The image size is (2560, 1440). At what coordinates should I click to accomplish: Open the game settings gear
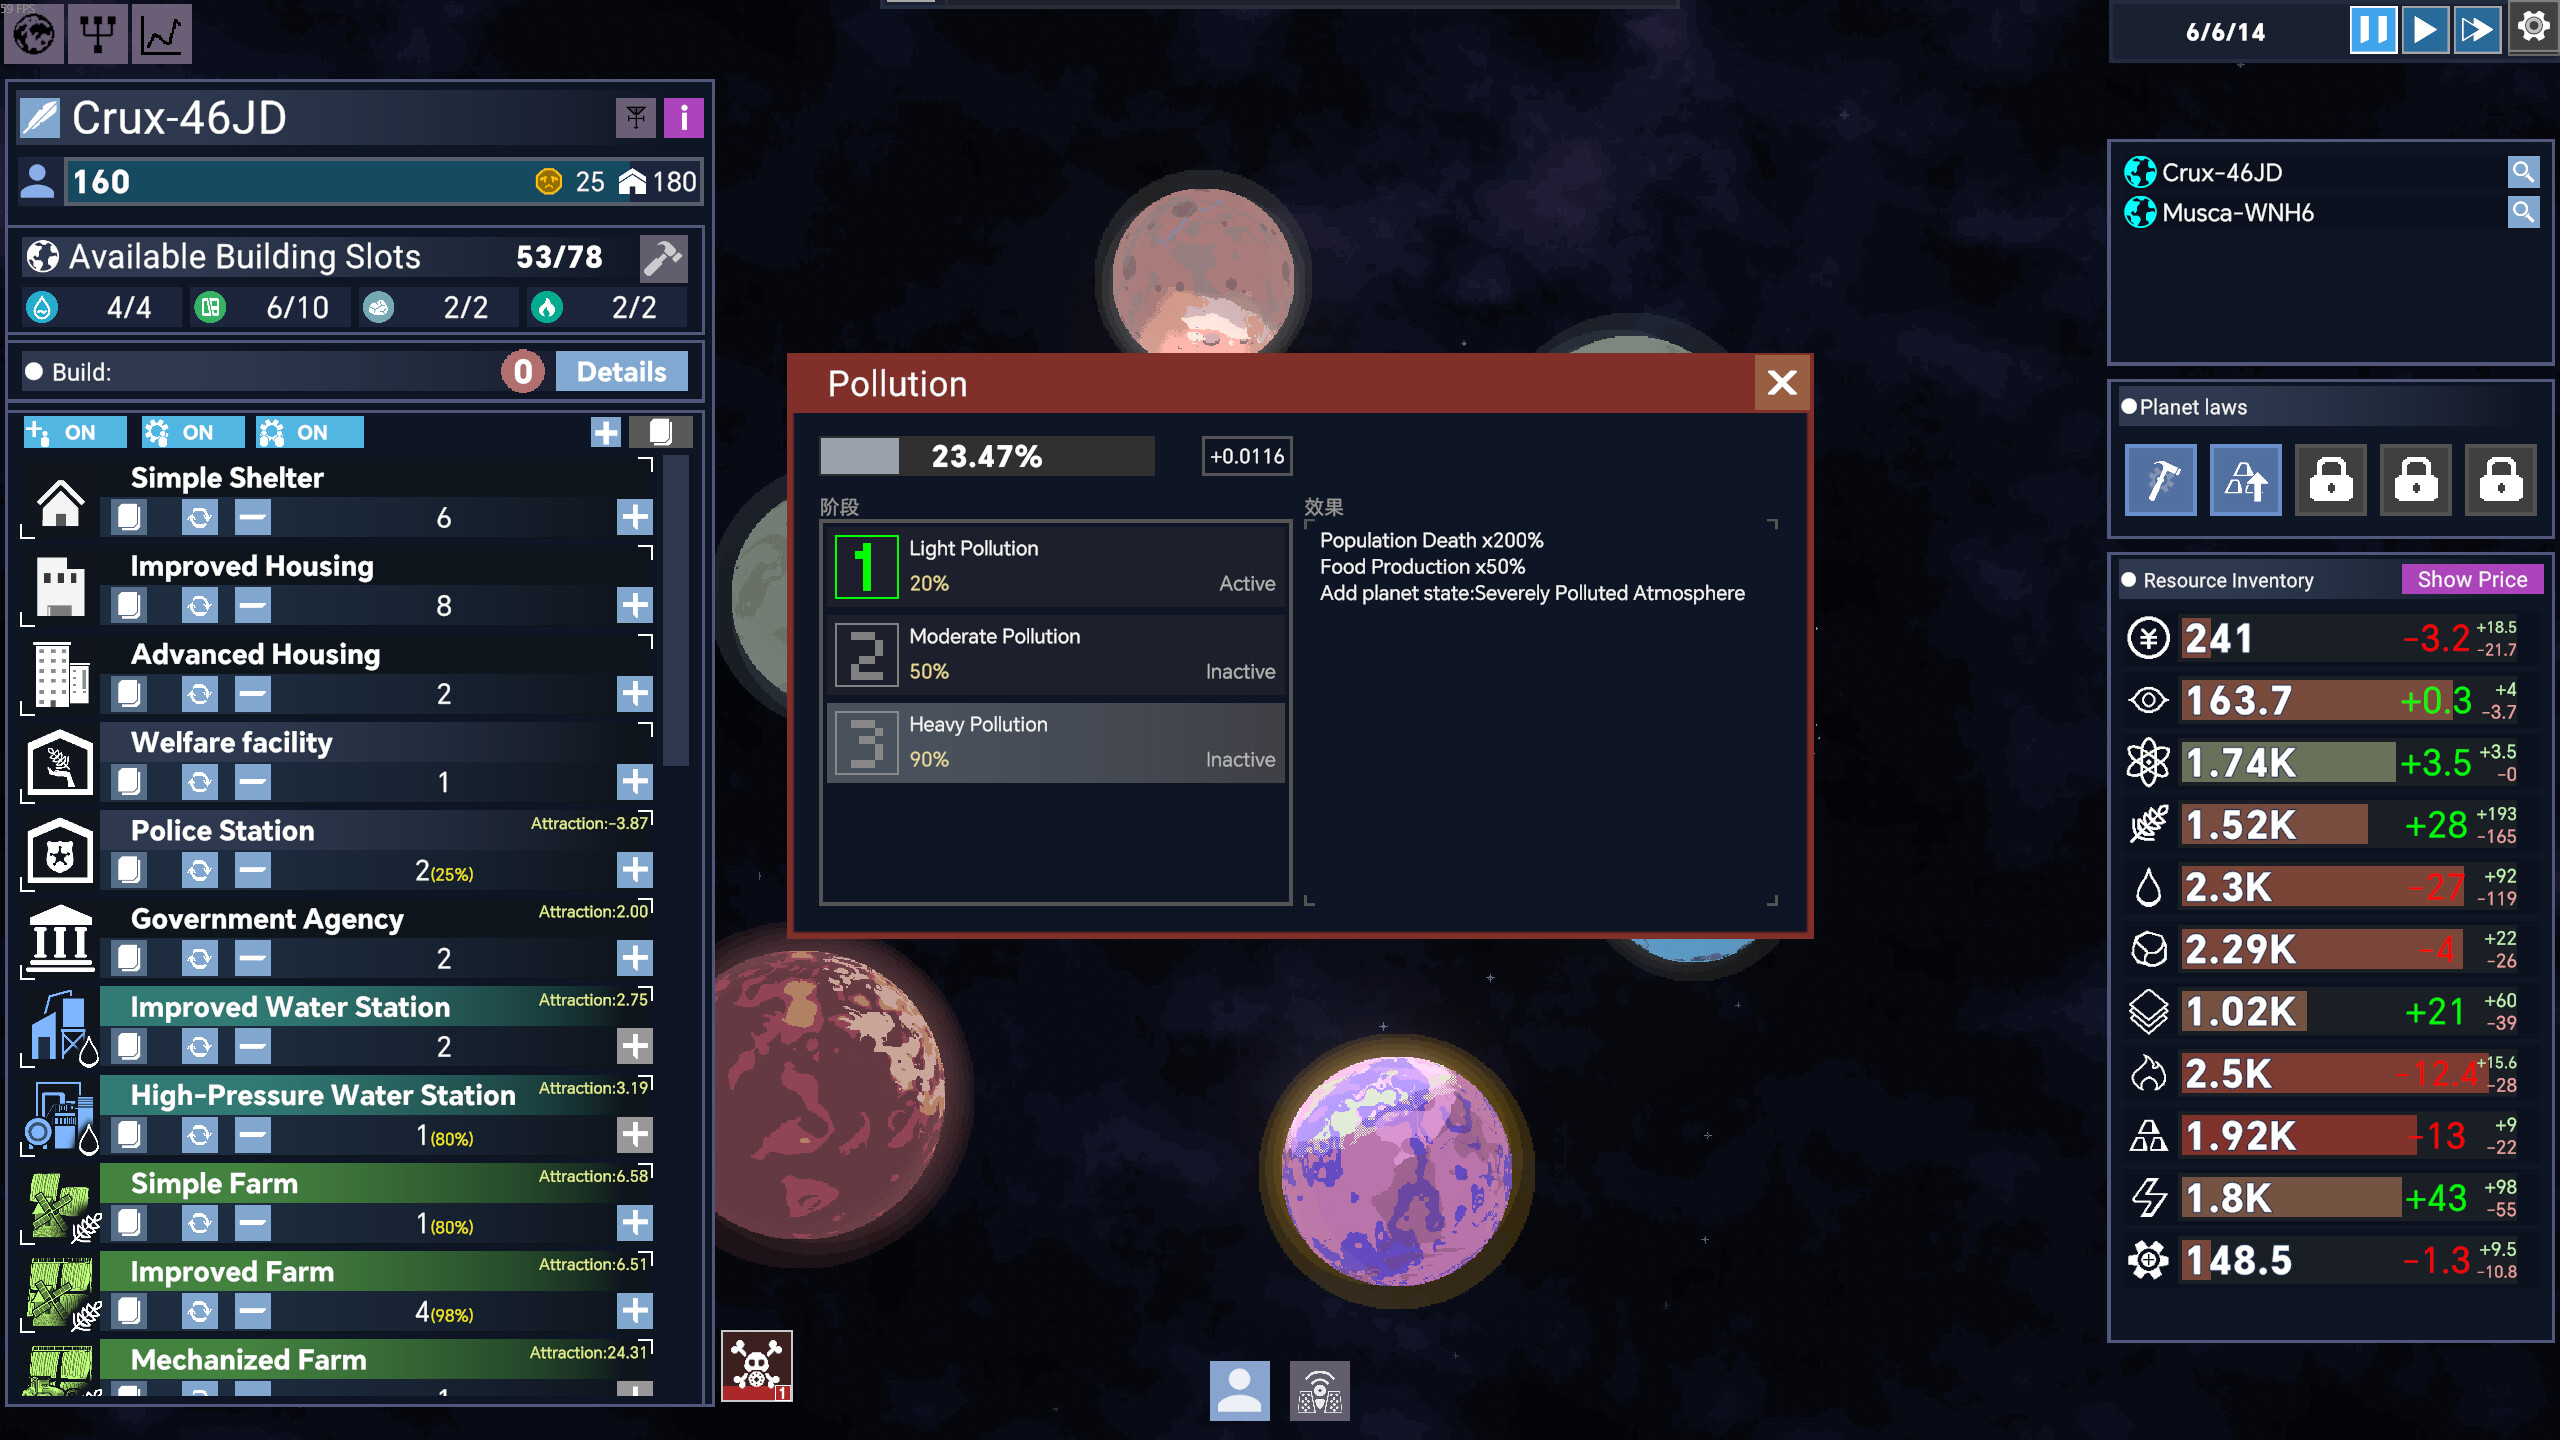pos(2534,28)
